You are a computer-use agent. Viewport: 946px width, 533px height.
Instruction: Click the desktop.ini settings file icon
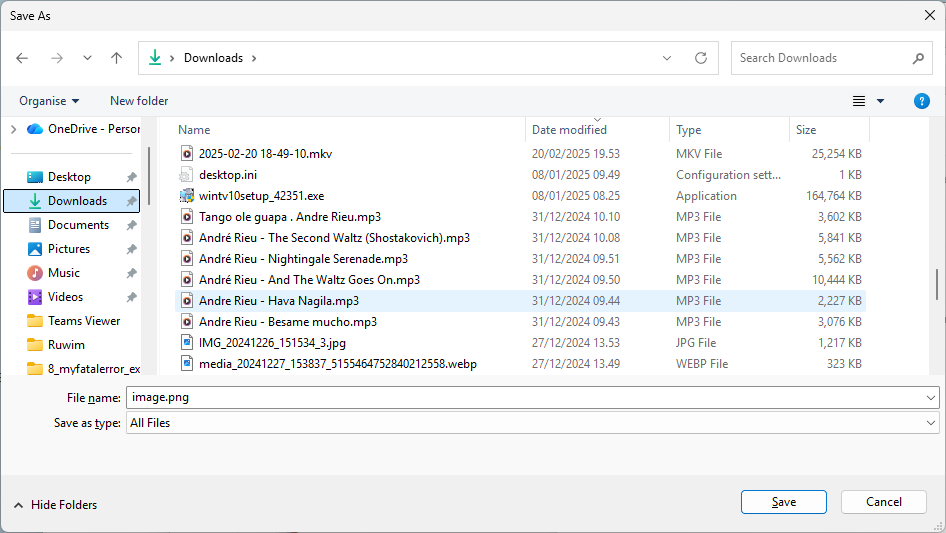click(x=186, y=175)
